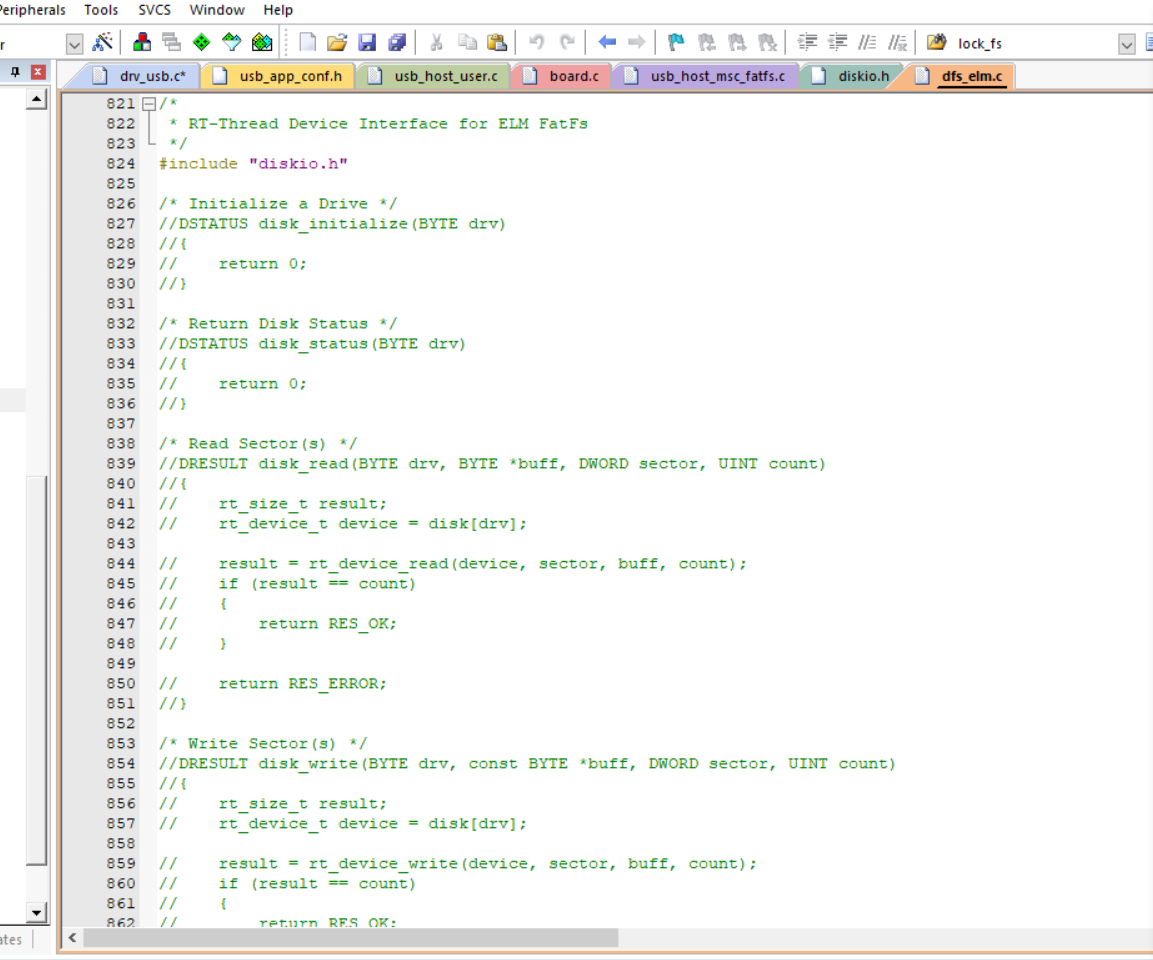Navigate backwards with blue arrow
The width and height of the screenshot is (1153, 960).
point(607,43)
